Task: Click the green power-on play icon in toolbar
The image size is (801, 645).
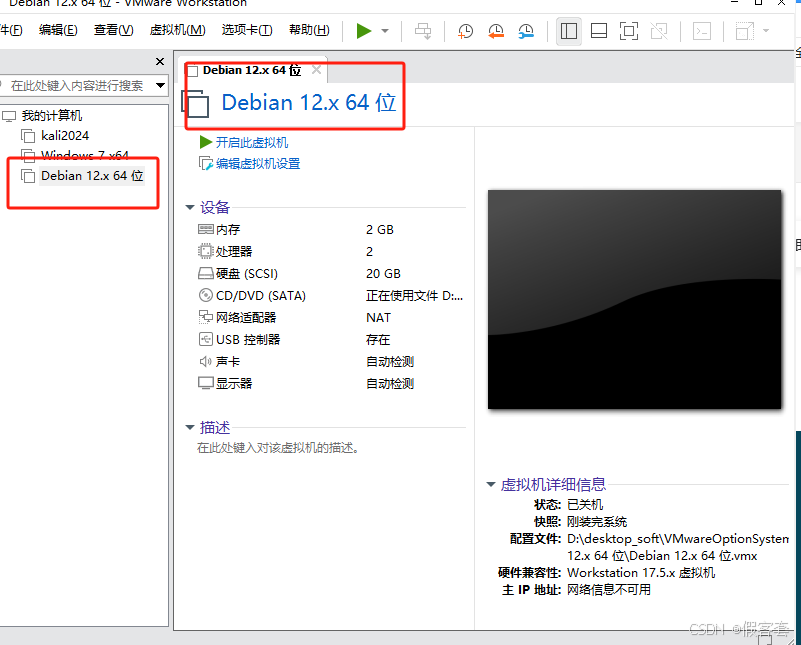Action: point(364,31)
